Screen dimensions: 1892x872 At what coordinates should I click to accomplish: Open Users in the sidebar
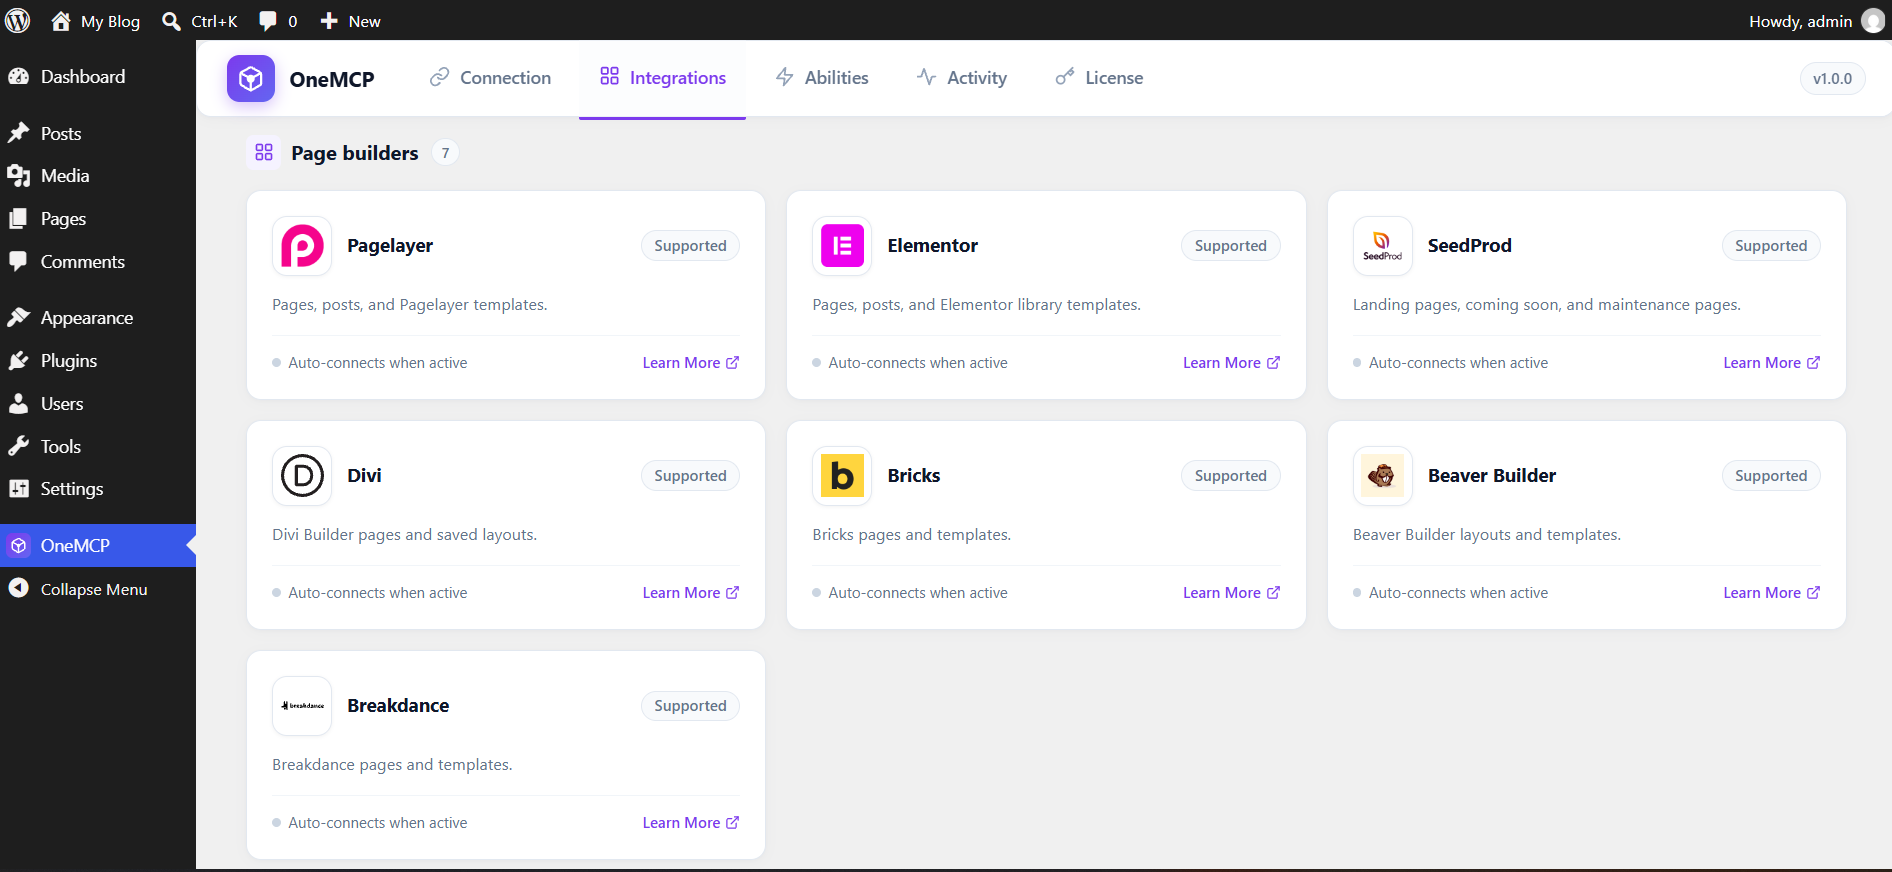coord(98,404)
